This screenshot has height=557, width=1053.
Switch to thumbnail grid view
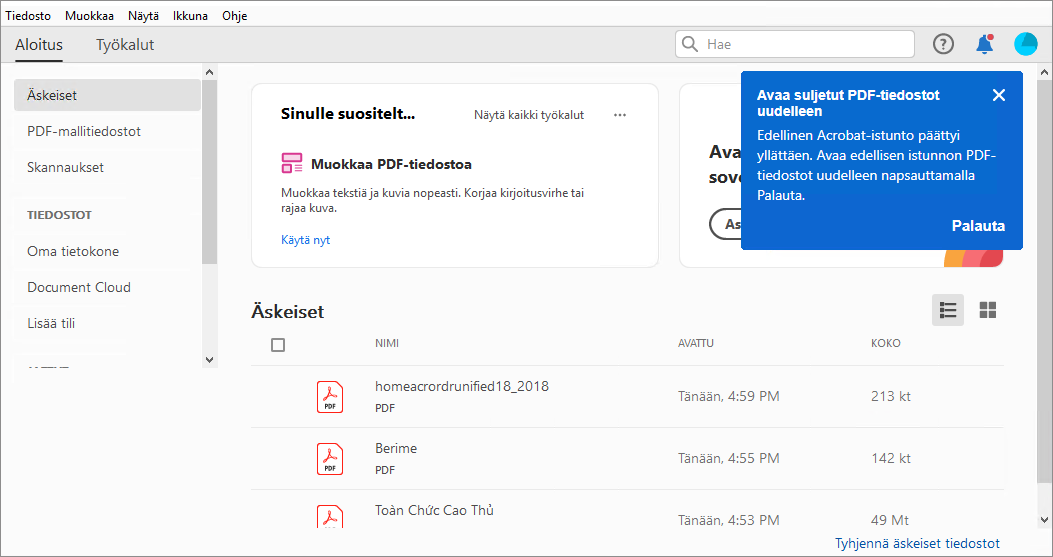(x=988, y=310)
